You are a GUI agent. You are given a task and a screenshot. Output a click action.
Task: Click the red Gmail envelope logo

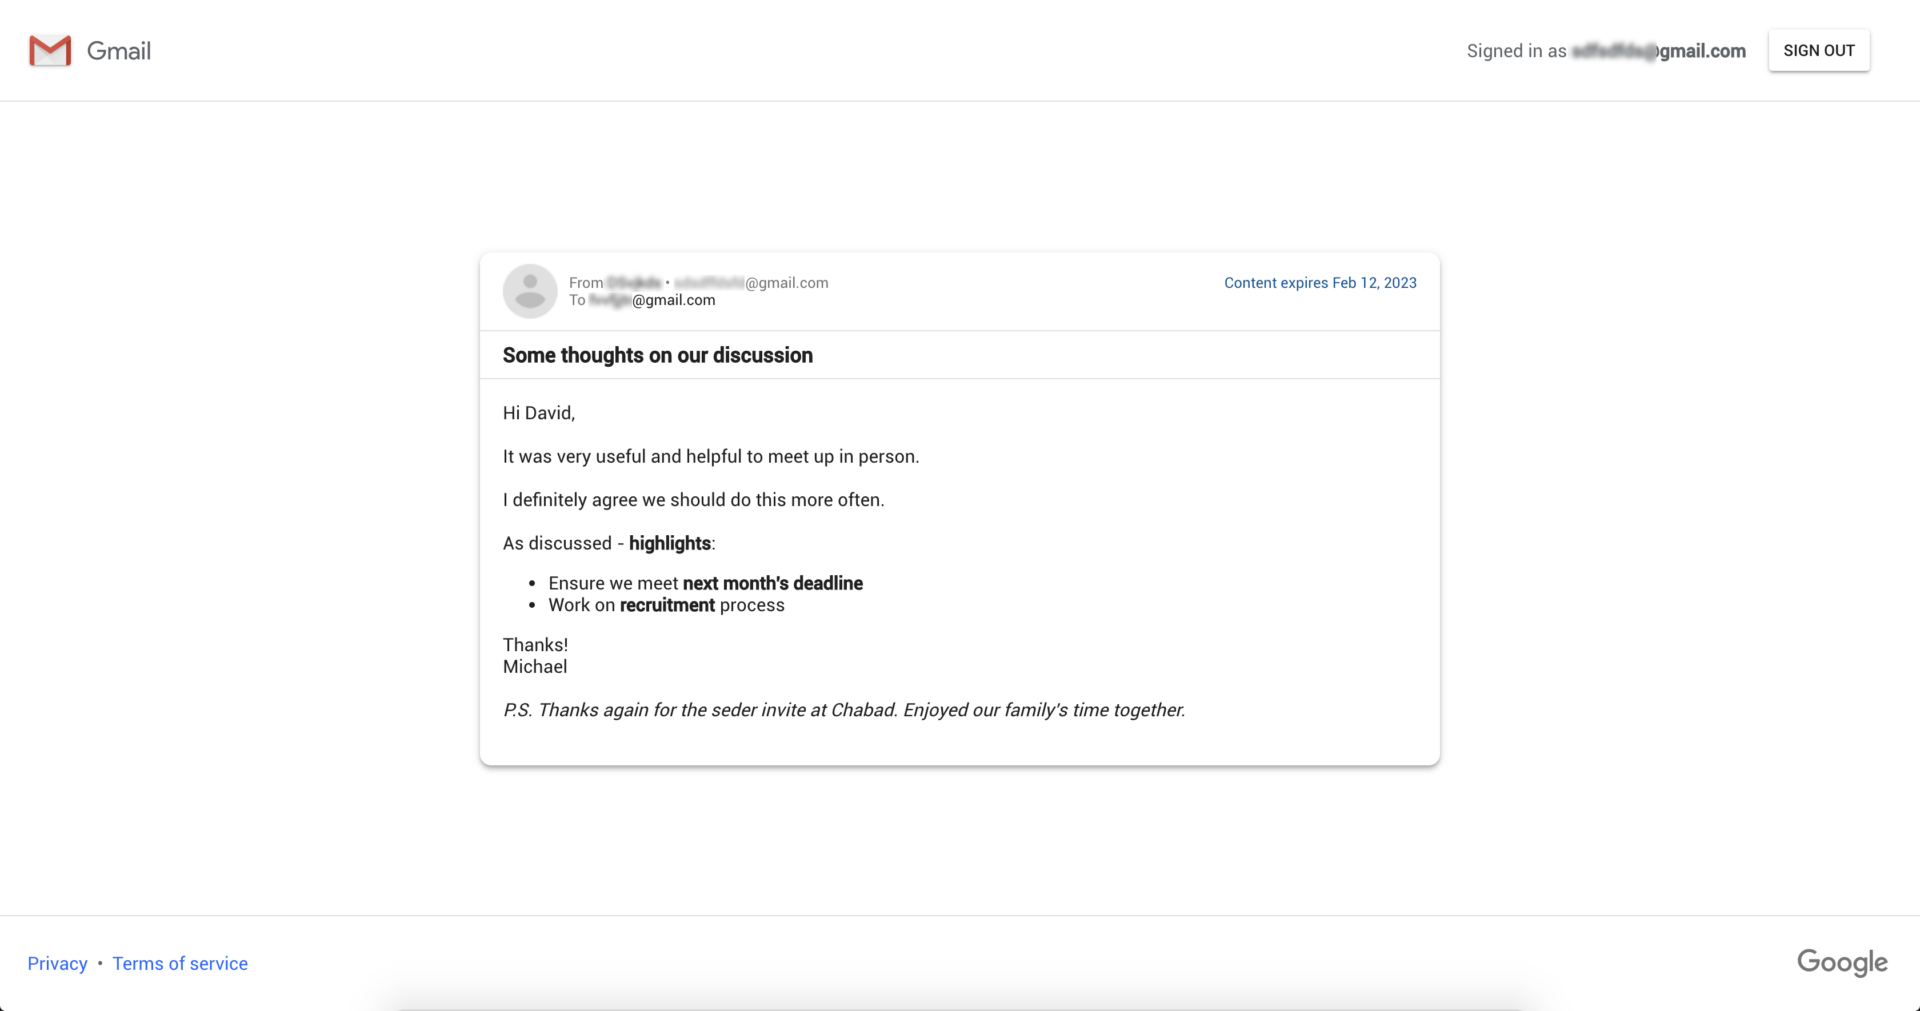(50, 51)
